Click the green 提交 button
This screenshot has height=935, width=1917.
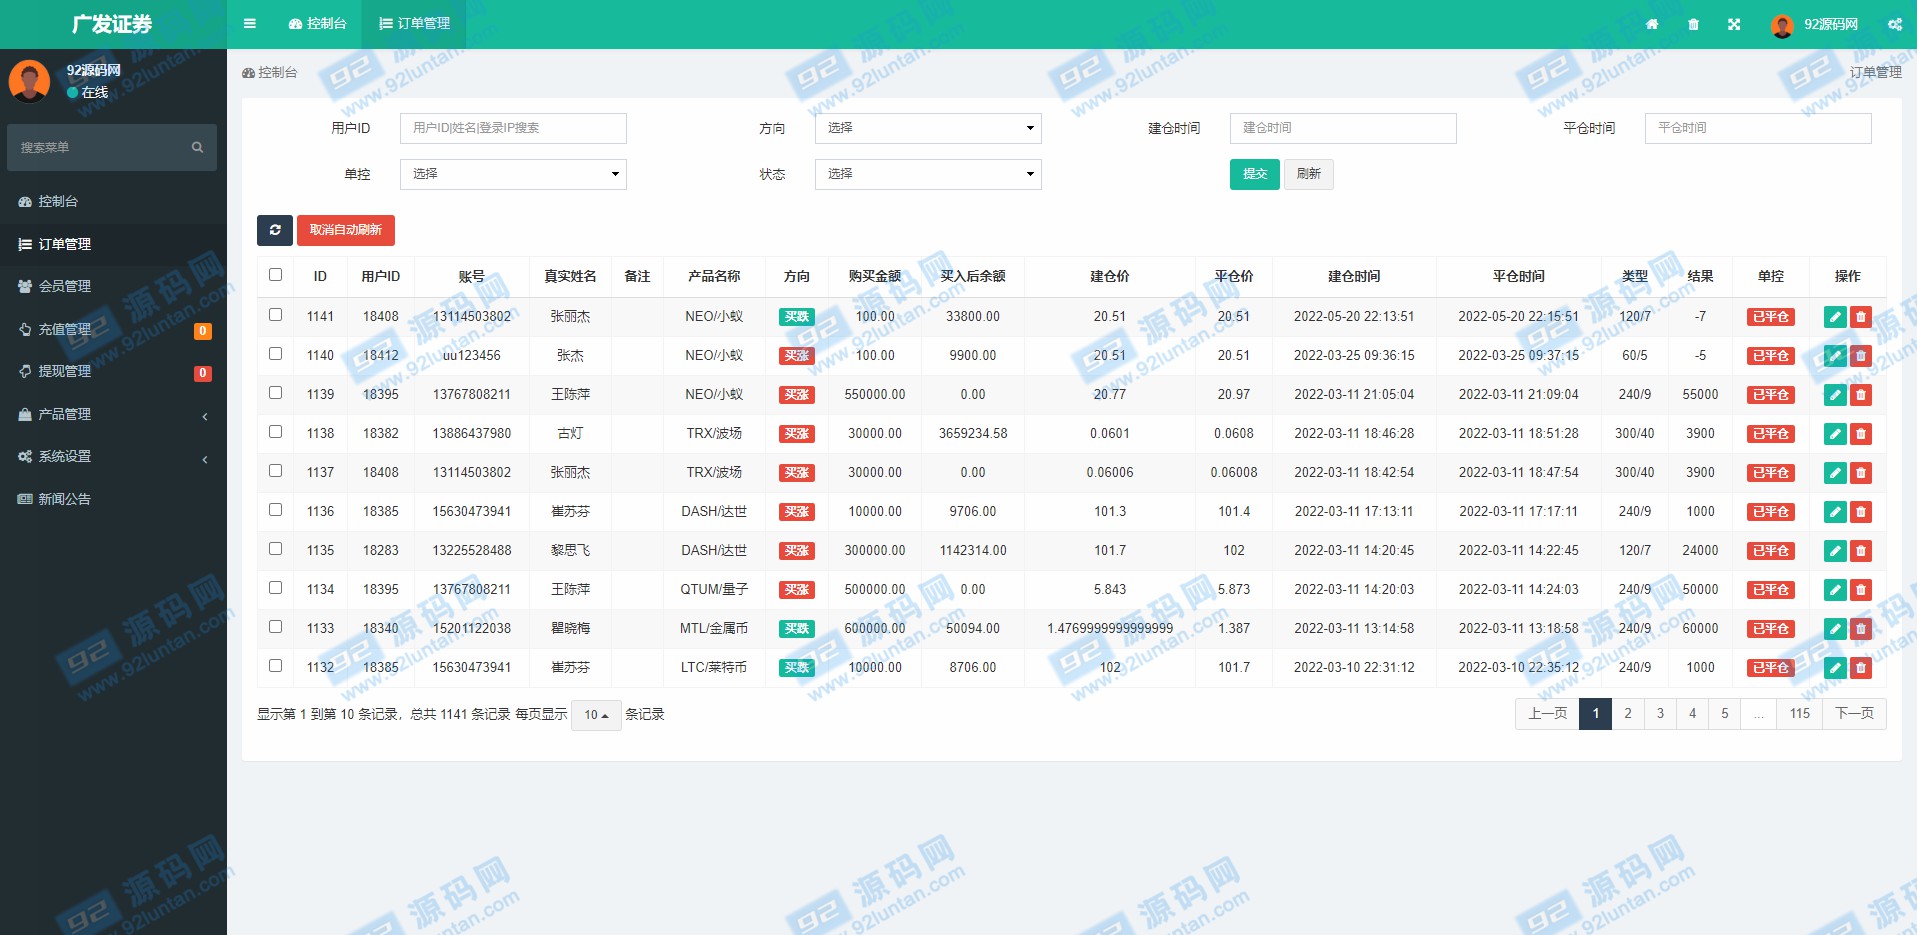1254,174
